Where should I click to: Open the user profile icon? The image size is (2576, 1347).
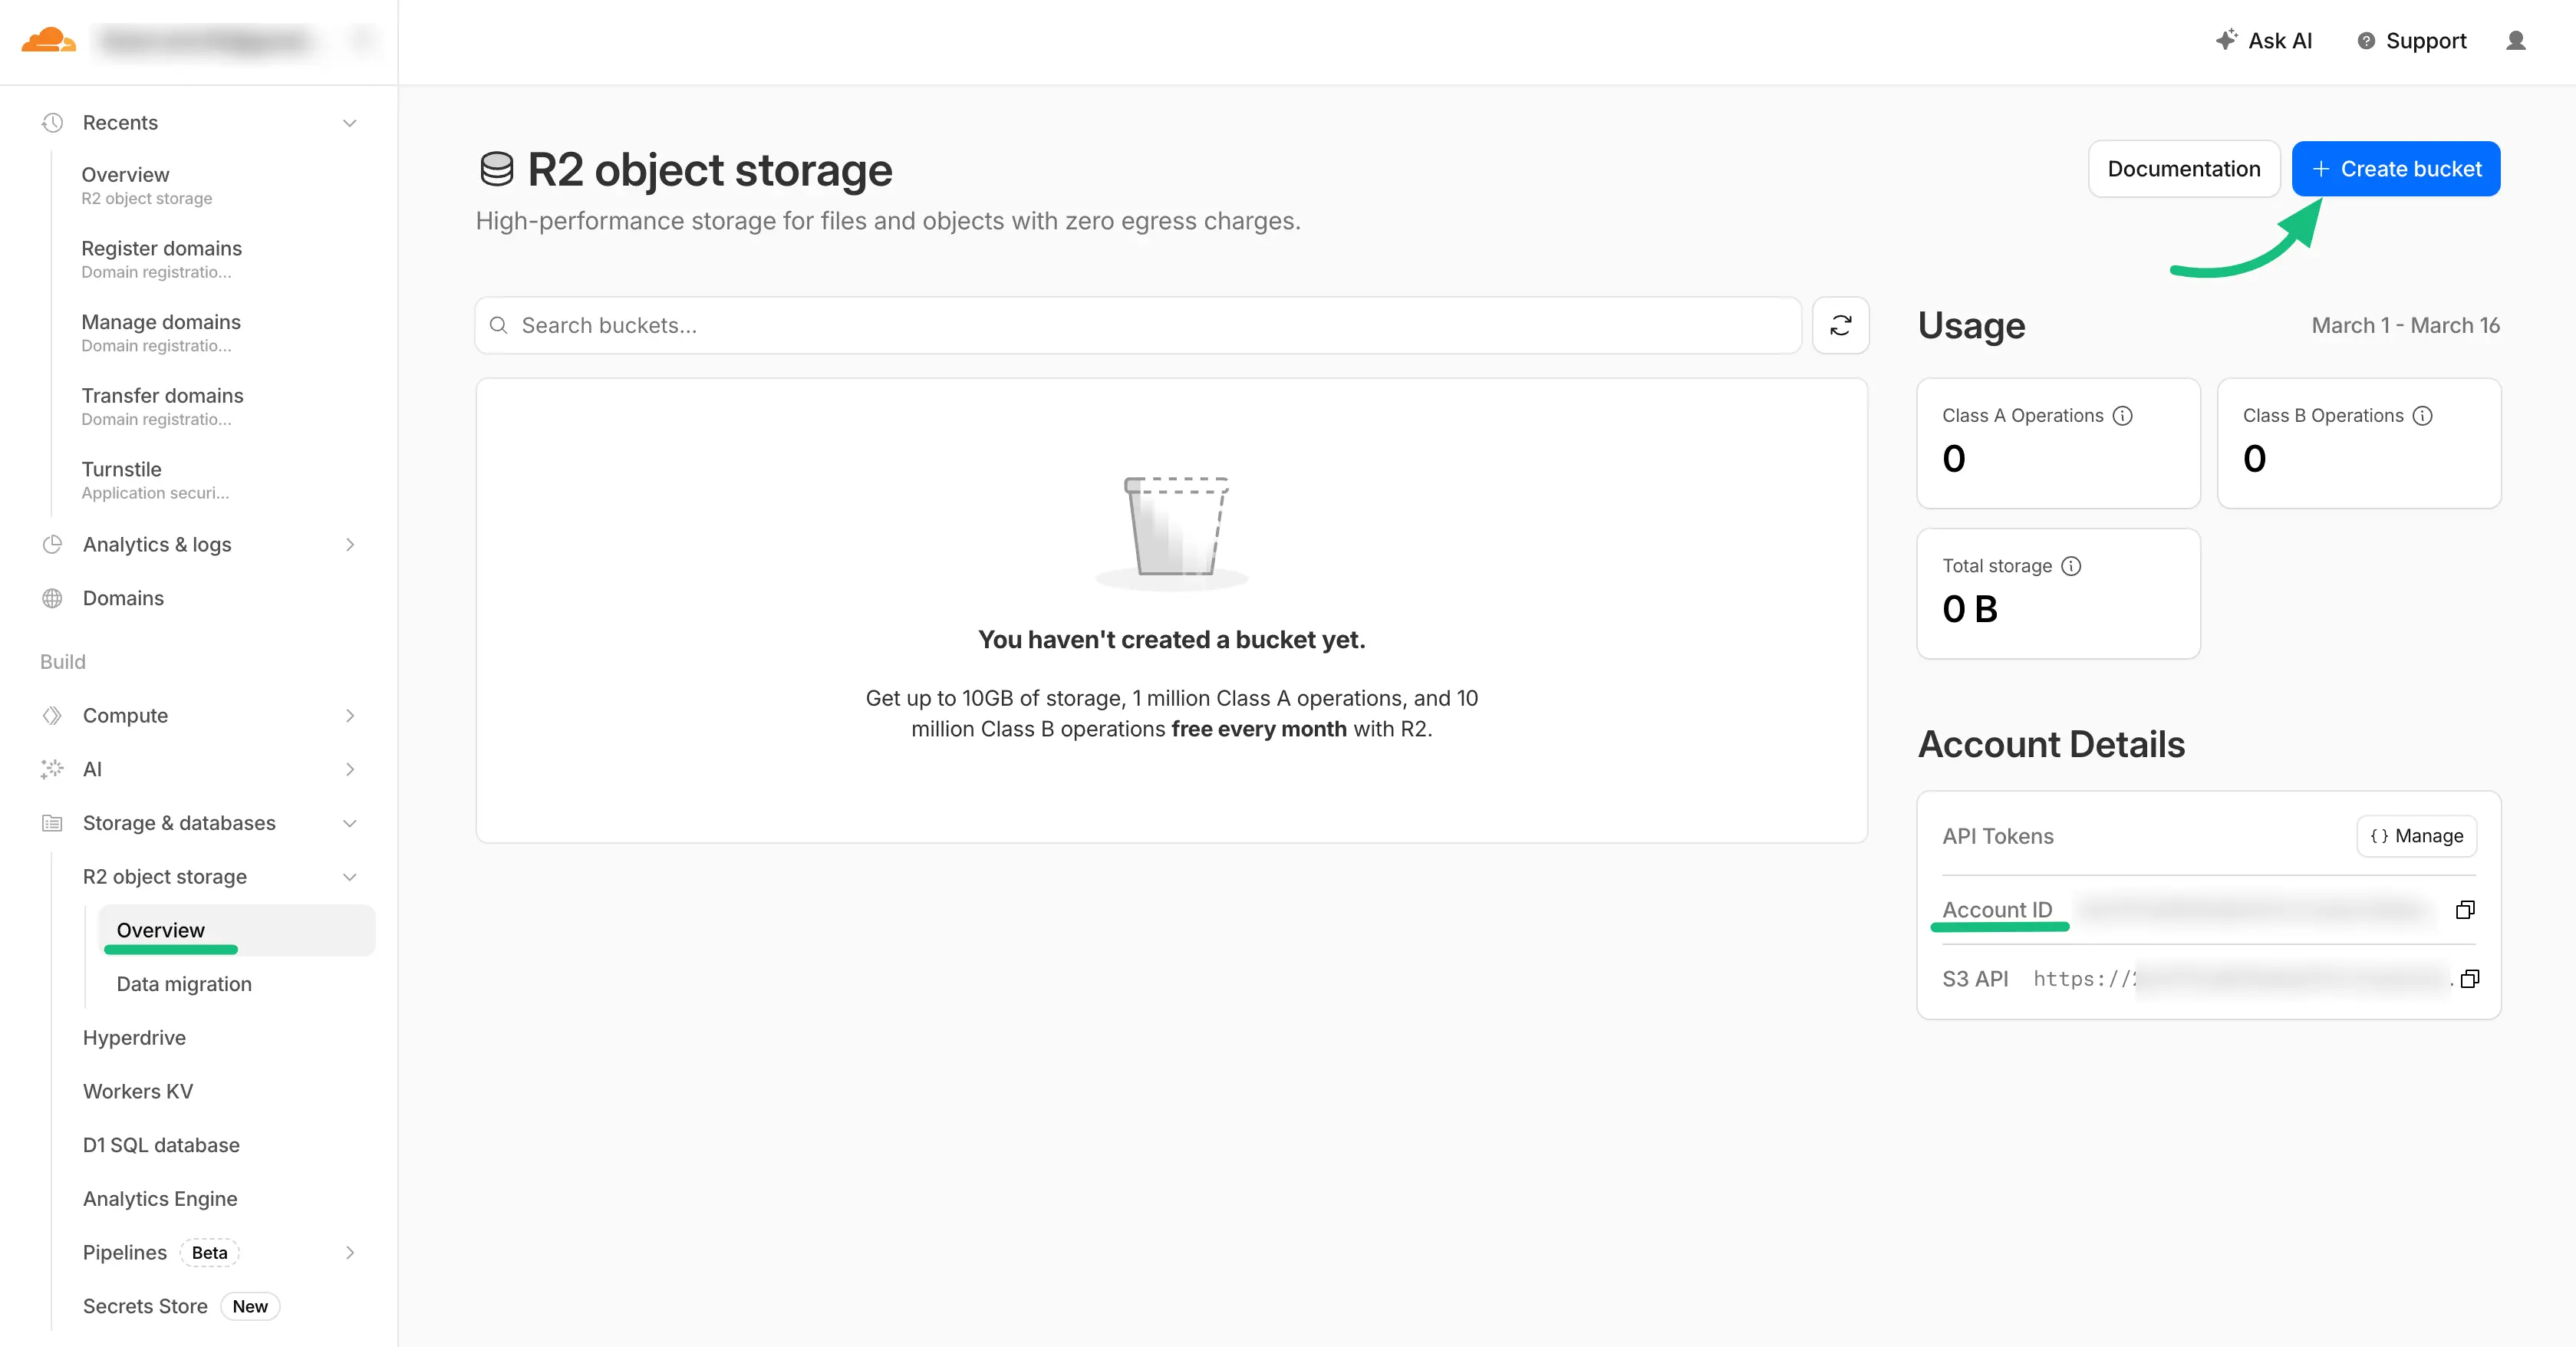2517,40
